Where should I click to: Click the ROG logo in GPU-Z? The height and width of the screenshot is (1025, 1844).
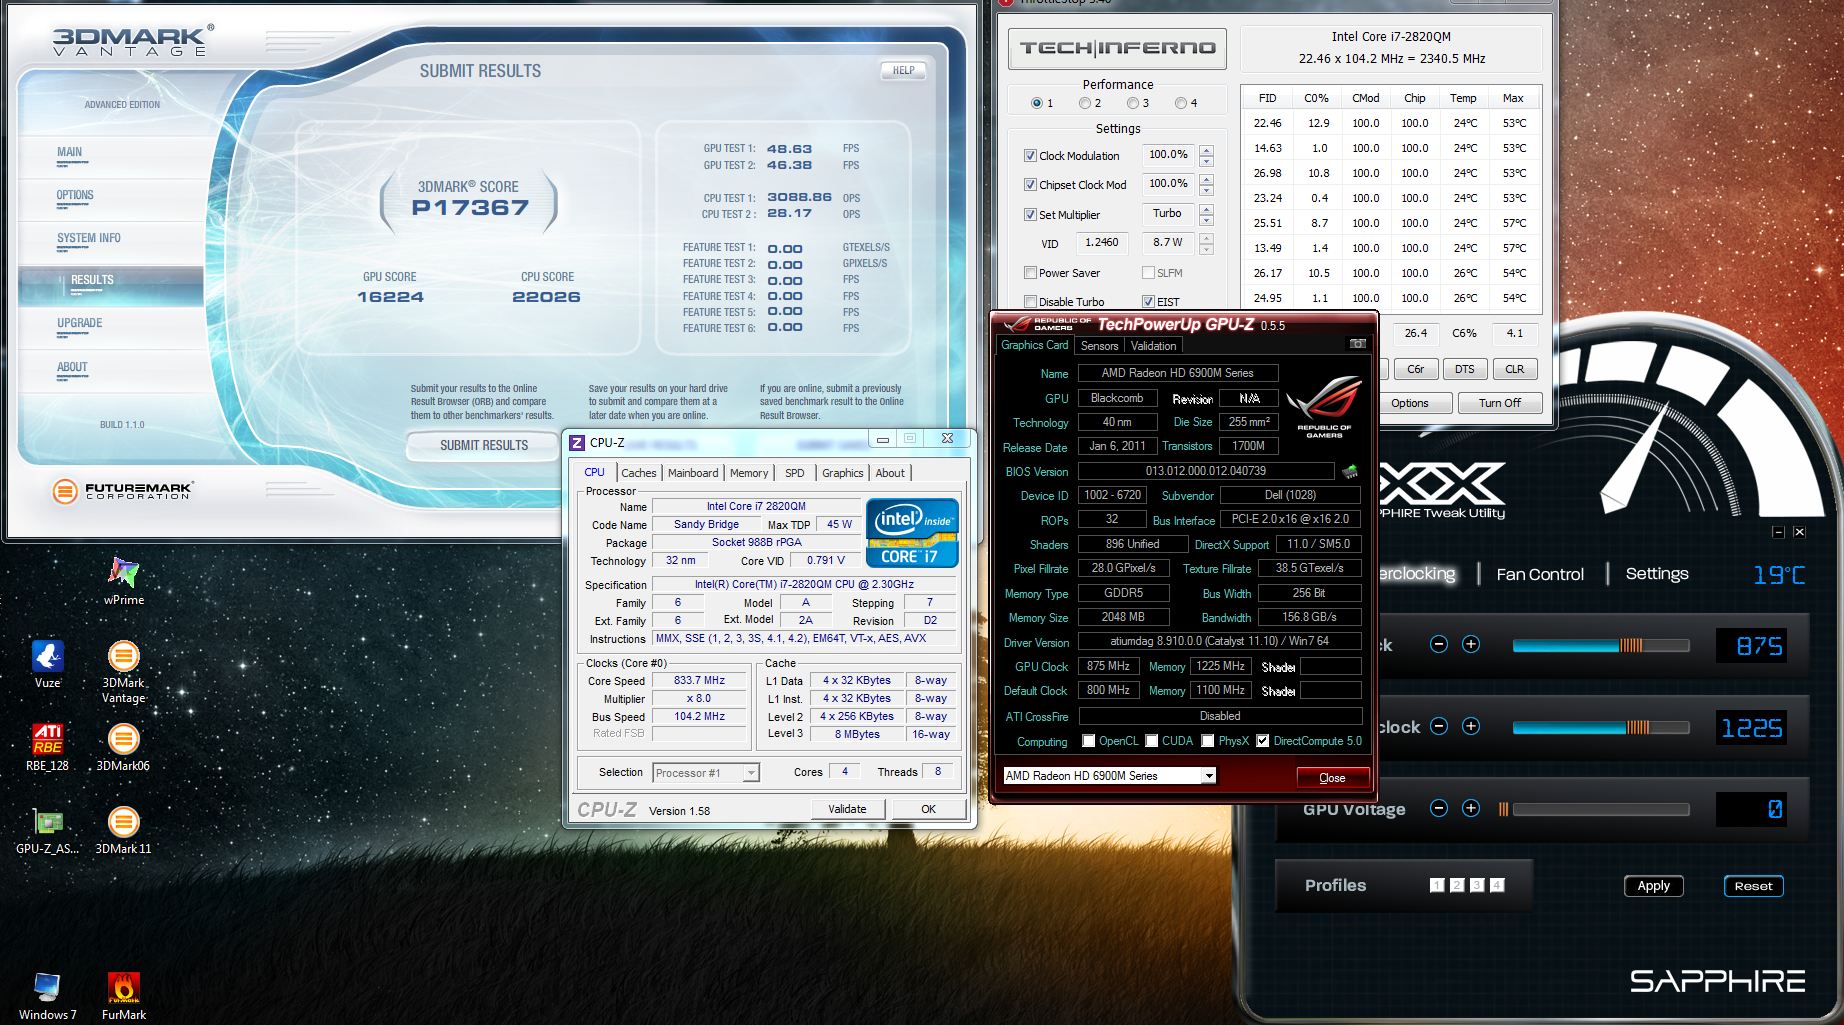[x=1324, y=407]
